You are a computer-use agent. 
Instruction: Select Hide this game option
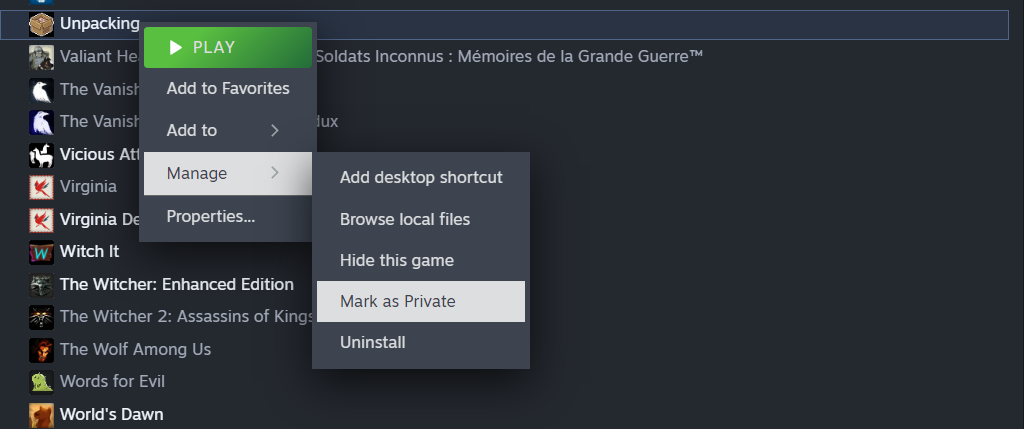(421, 261)
